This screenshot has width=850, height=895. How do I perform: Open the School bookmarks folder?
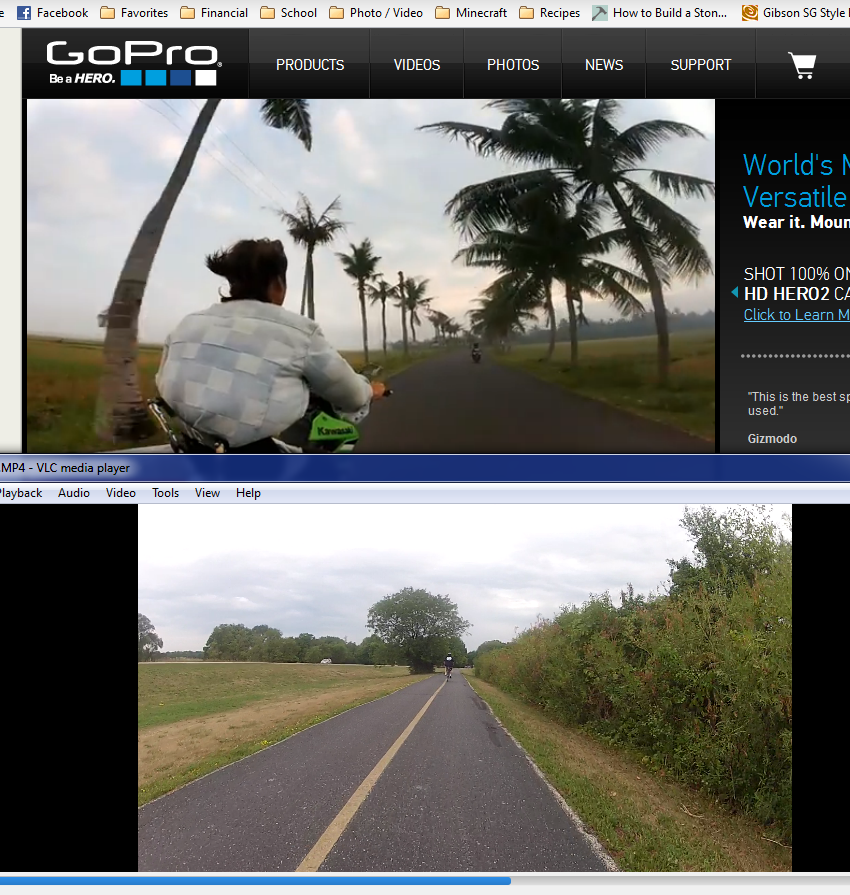click(288, 13)
